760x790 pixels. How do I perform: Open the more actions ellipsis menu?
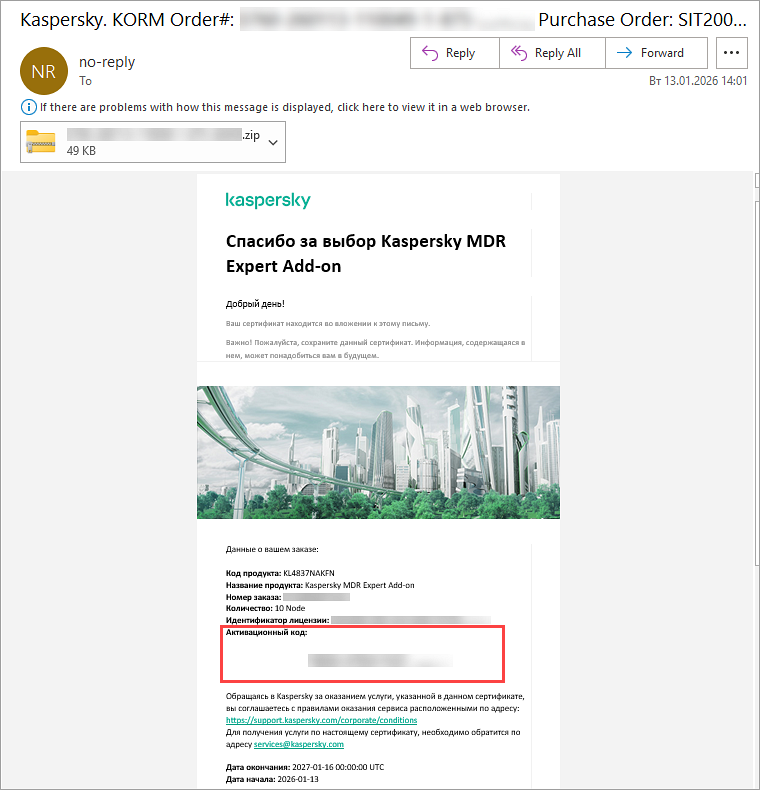(731, 53)
